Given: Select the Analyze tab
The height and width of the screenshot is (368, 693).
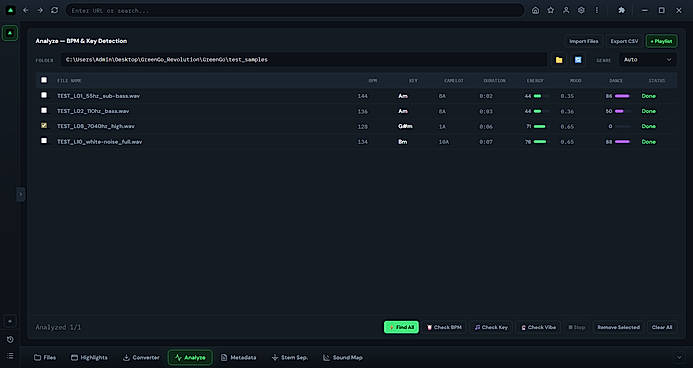Looking at the screenshot, I should point(190,357).
